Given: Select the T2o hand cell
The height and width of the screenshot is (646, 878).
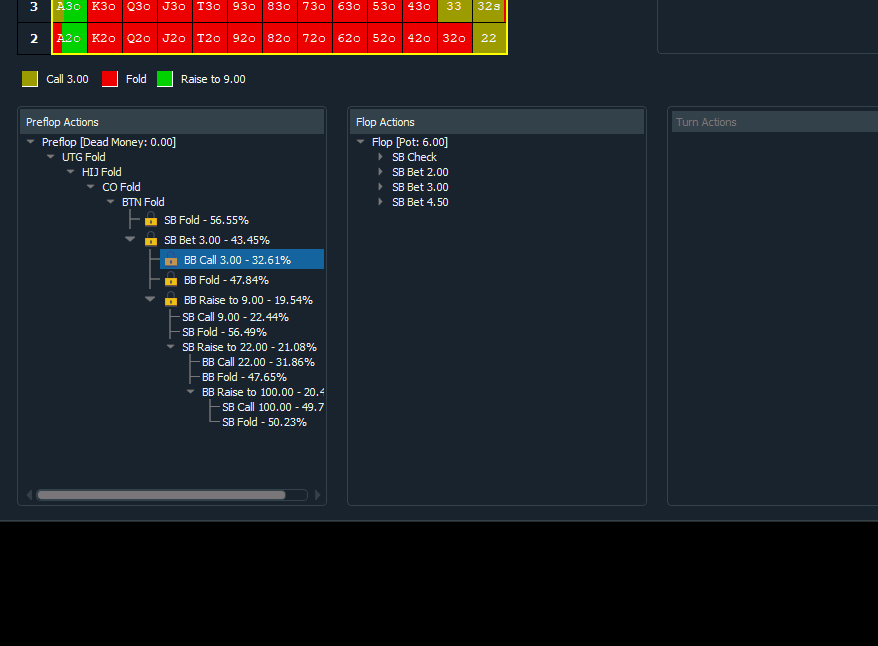Looking at the screenshot, I should click(x=209, y=39).
